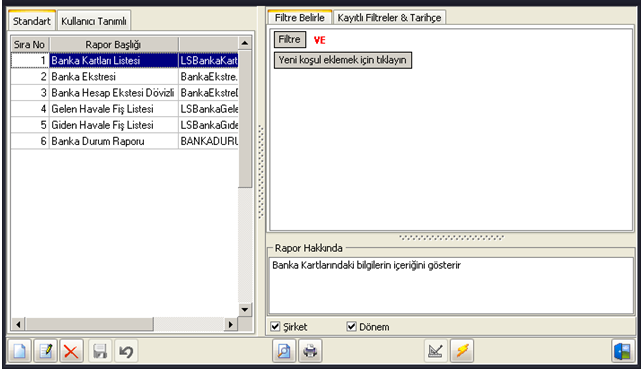Image resolution: width=643 pixels, height=372 pixels.
Task: Click into the Rapor Hakkında description box
Action: point(451,286)
